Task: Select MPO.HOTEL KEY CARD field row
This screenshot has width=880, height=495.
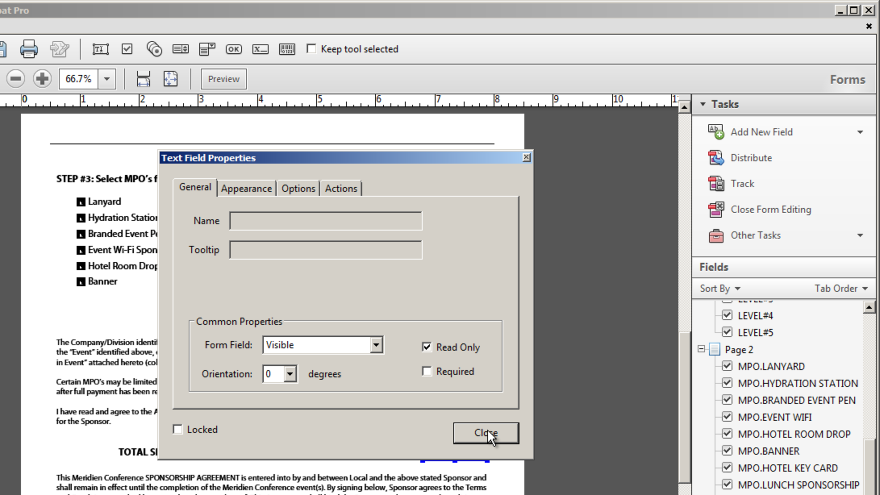Action: pyautogui.click(x=787, y=468)
